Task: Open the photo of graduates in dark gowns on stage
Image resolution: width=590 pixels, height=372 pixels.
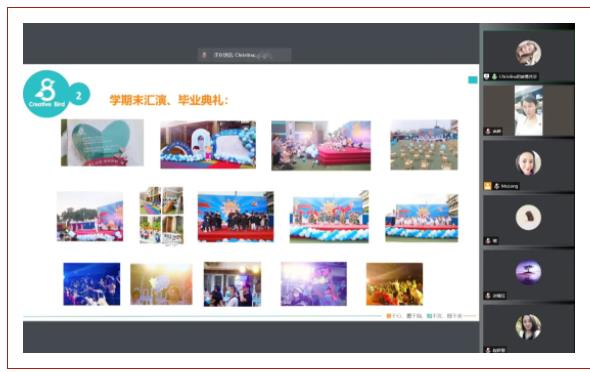Action: [x=236, y=216]
